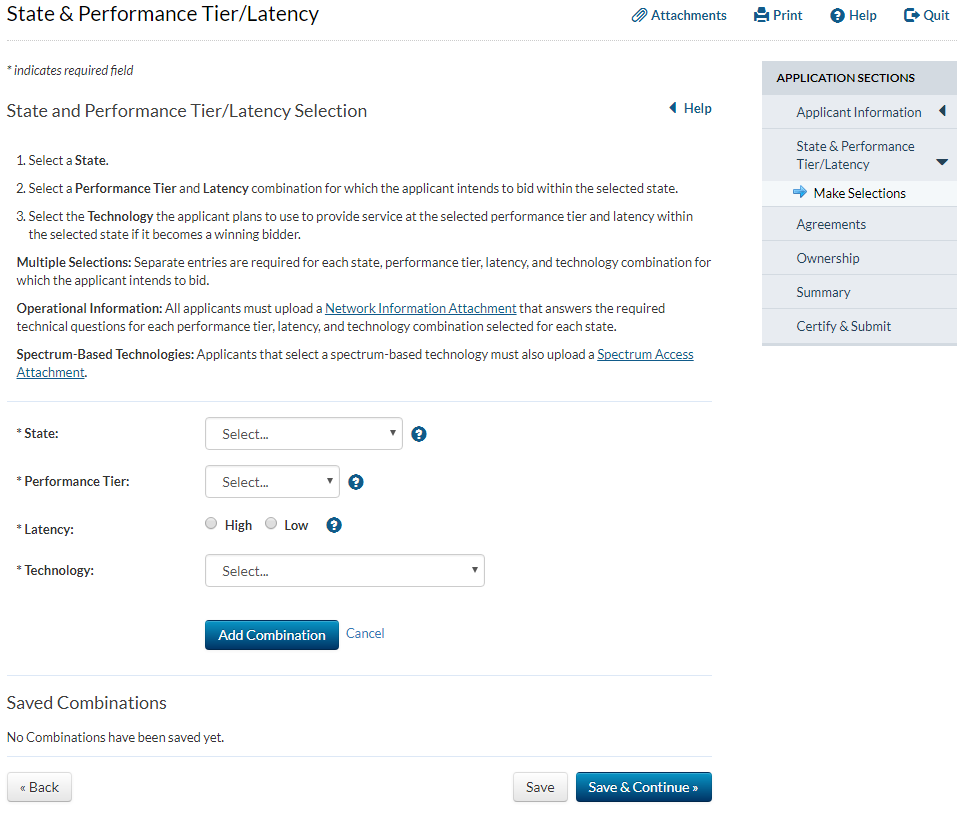The height and width of the screenshot is (819, 965).
Task: Click the section Help arrow icon
Action: click(x=673, y=108)
